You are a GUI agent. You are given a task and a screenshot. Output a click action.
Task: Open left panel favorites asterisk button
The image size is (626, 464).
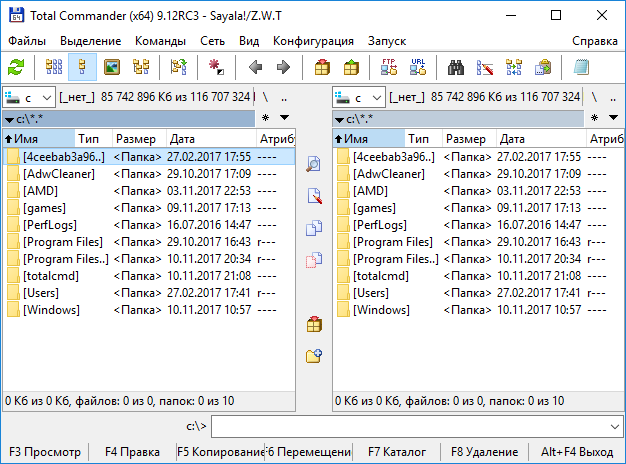265,117
